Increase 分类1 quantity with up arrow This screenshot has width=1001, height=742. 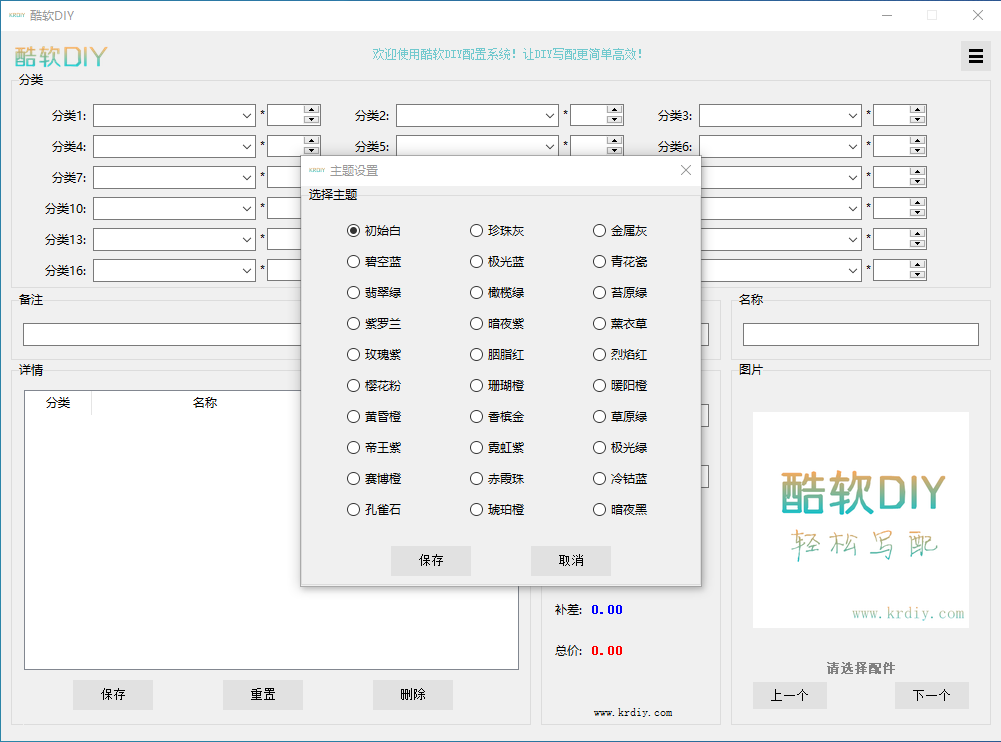[311, 110]
